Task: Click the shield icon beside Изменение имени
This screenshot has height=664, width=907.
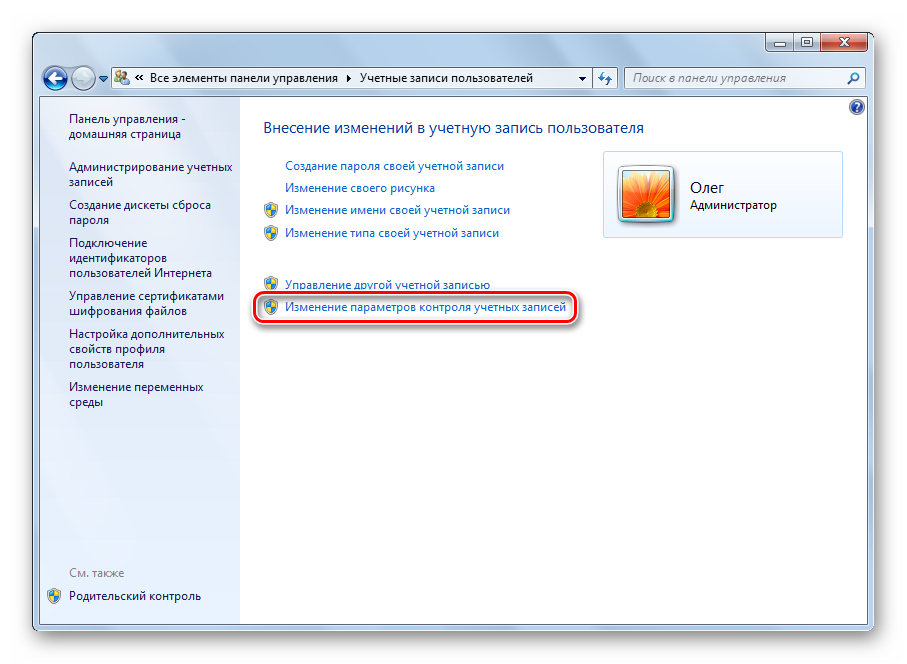Action: click(x=271, y=210)
